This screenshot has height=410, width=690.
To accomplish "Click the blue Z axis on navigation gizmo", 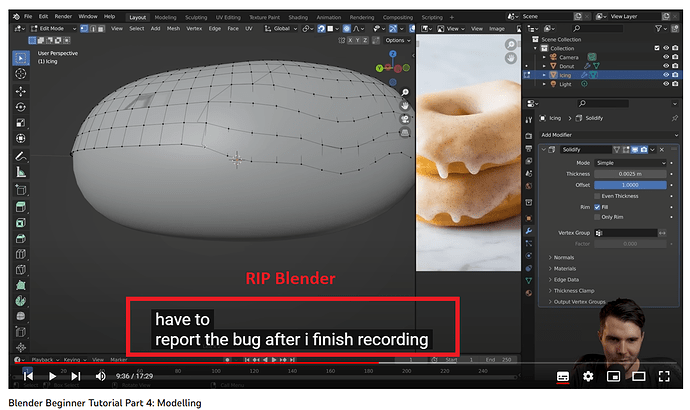I will pyautogui.click(x=393, y=54).
